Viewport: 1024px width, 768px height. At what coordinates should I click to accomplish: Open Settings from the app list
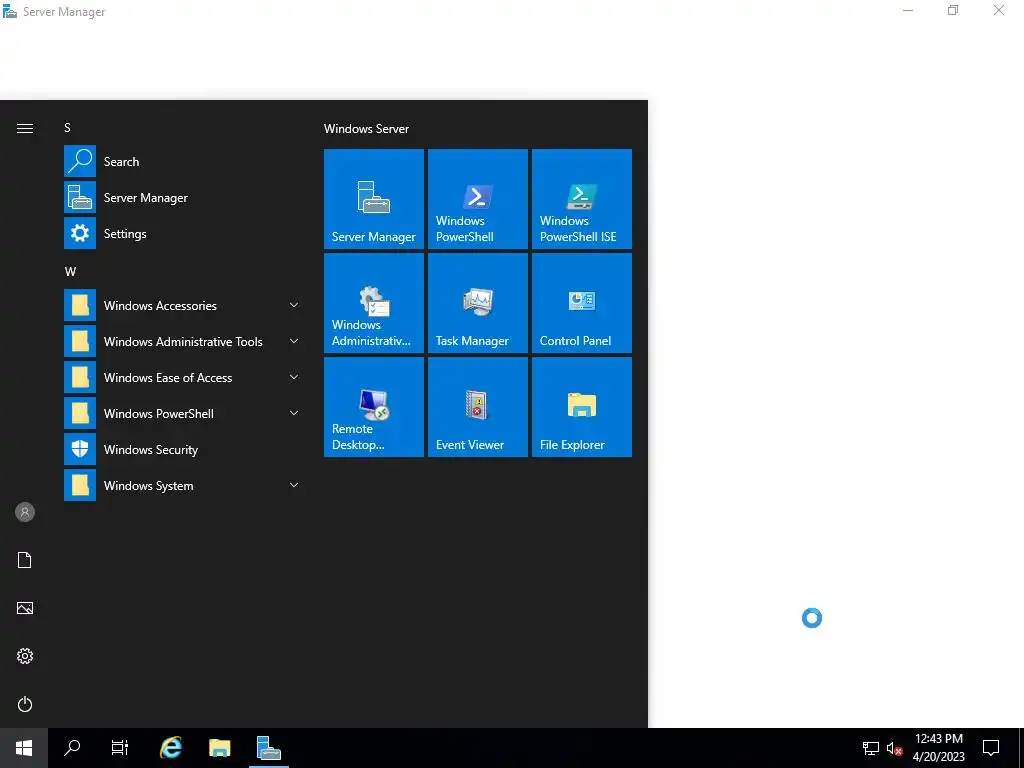(x=183, y=233)
